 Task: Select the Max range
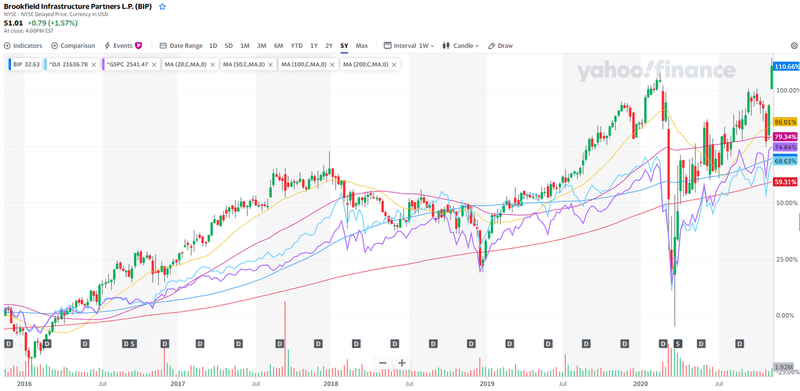(362, 45)
